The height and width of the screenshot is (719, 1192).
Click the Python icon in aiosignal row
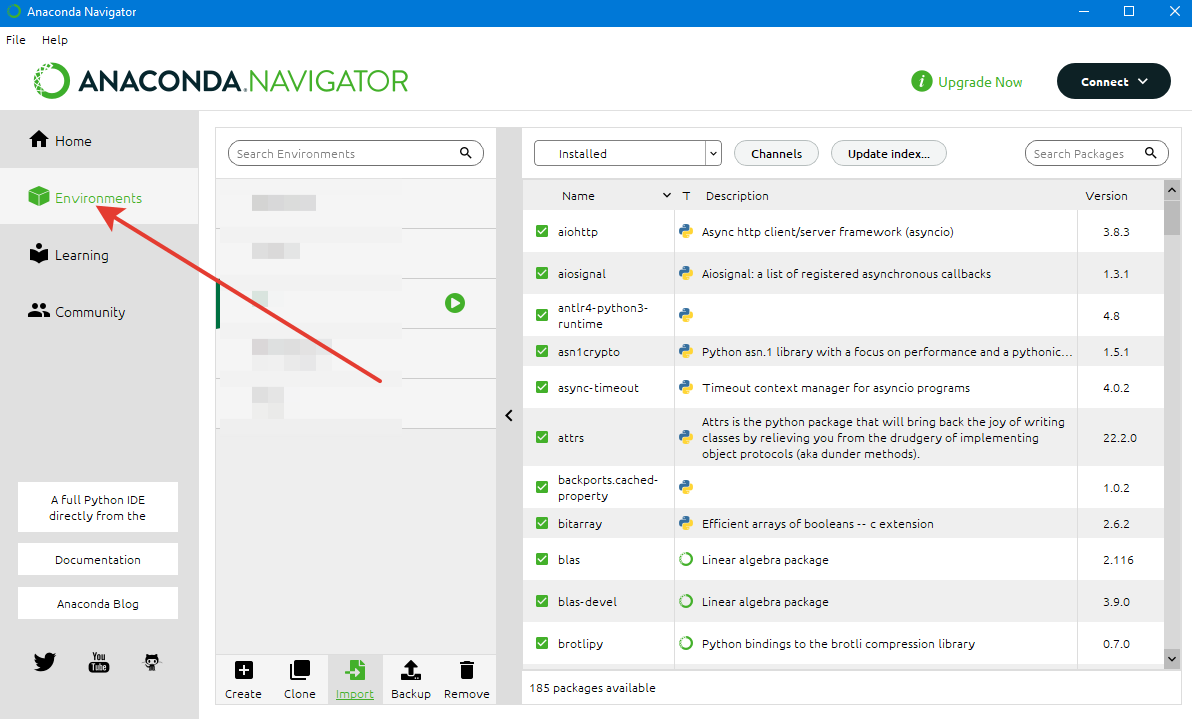(x=686, y=274)
